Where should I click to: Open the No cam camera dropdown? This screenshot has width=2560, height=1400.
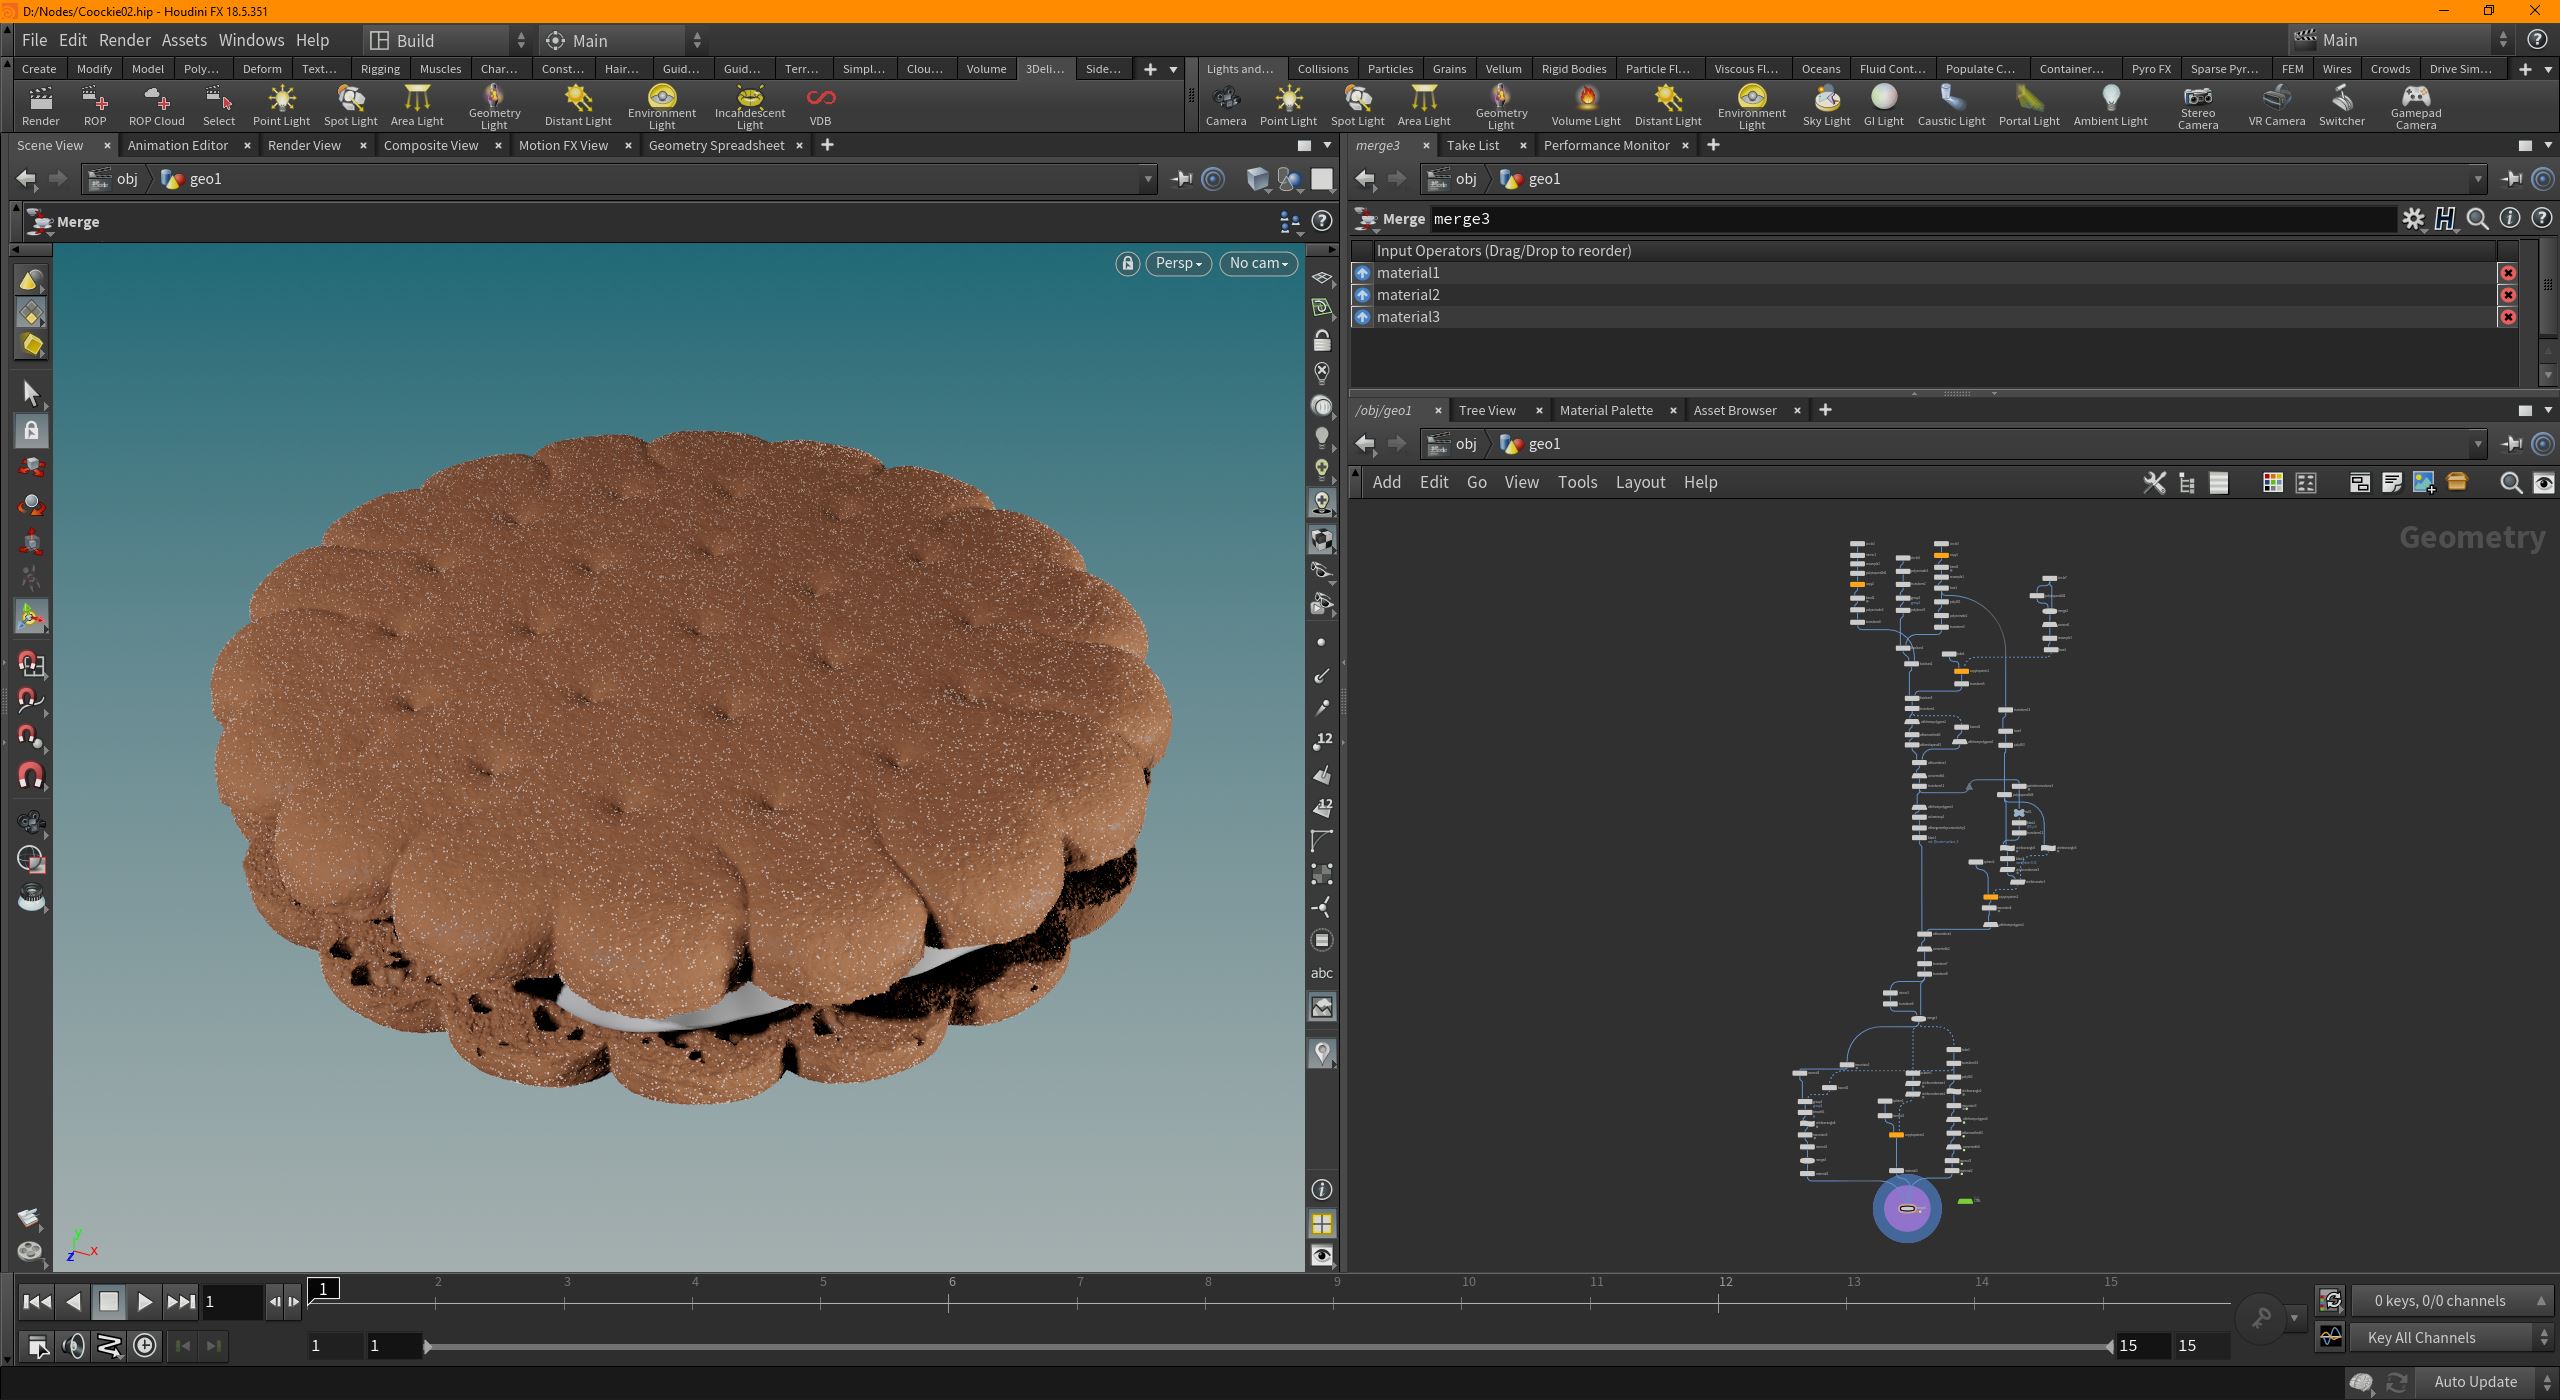click(x=1258, y=263)
